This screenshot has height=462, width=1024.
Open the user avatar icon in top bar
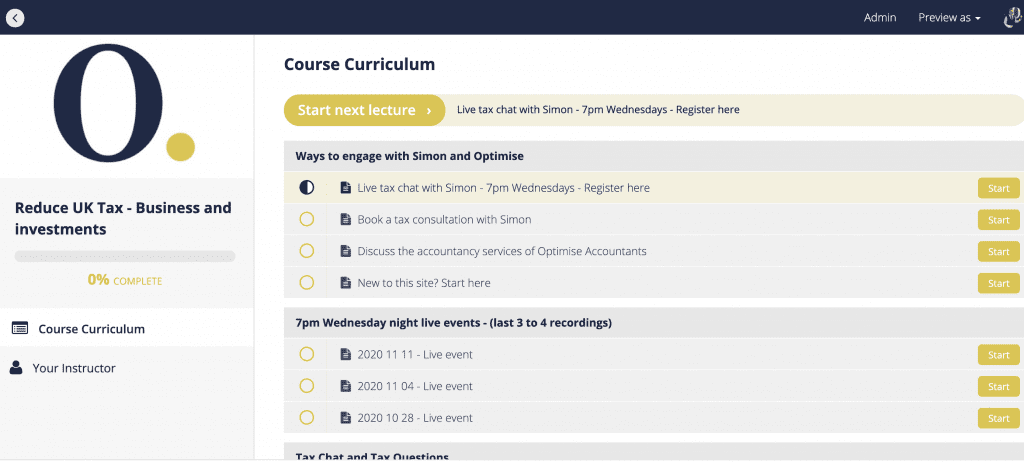point(1013,18)
